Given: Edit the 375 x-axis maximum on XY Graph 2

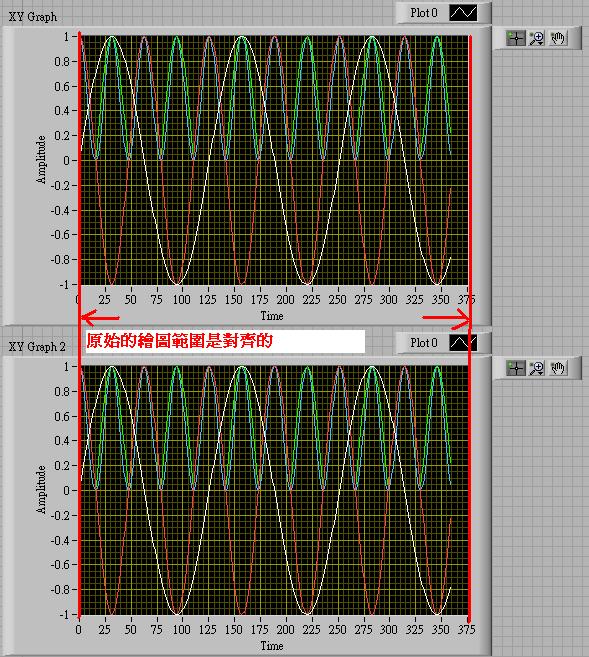Looking at the screenshot, I should (x=466, y=629).
